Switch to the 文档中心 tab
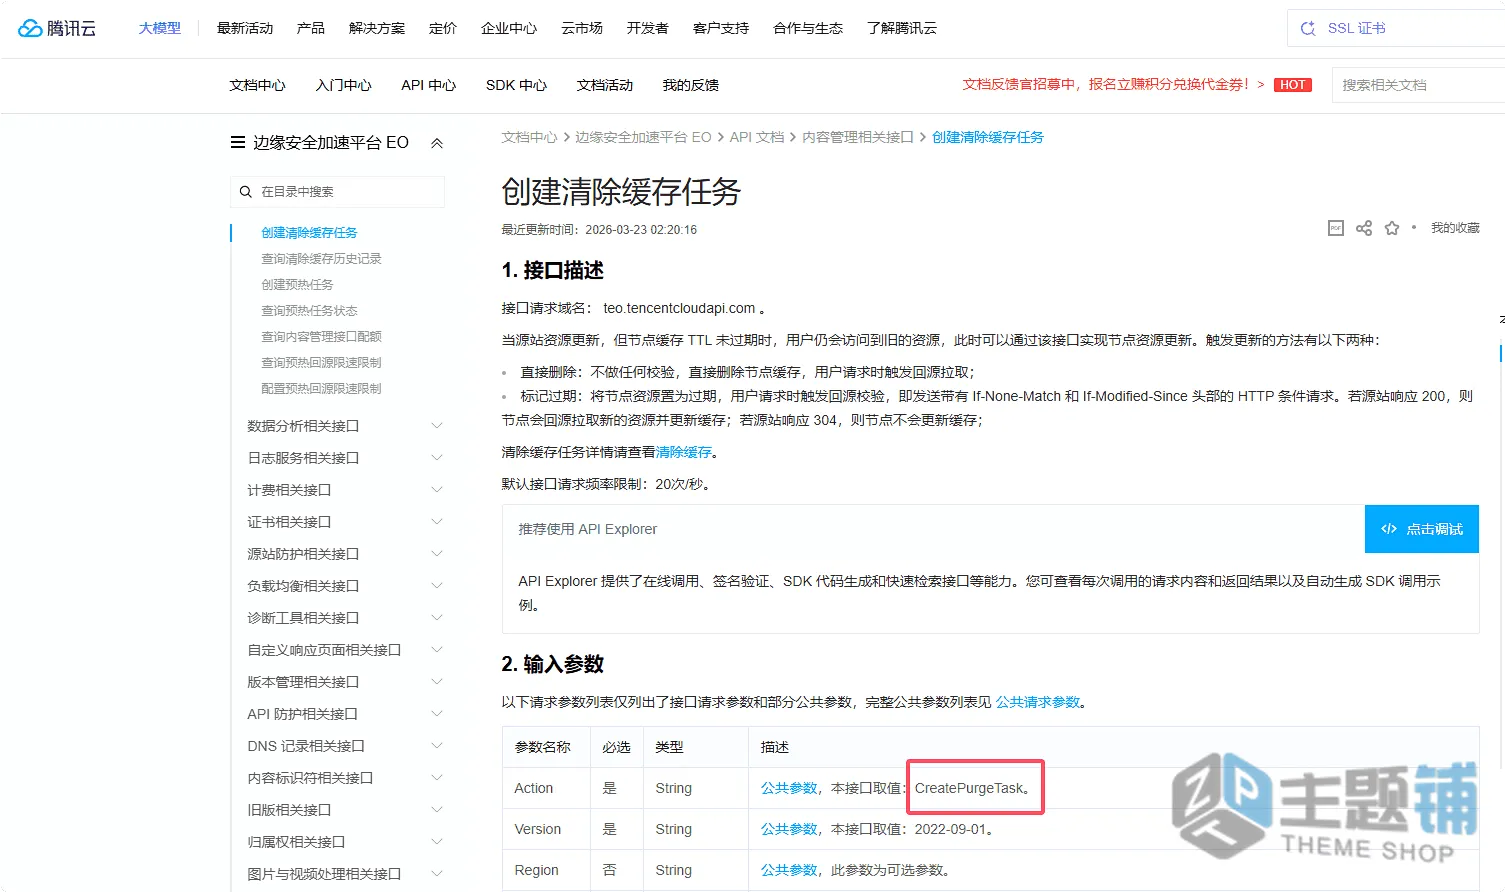 [257, 85]
